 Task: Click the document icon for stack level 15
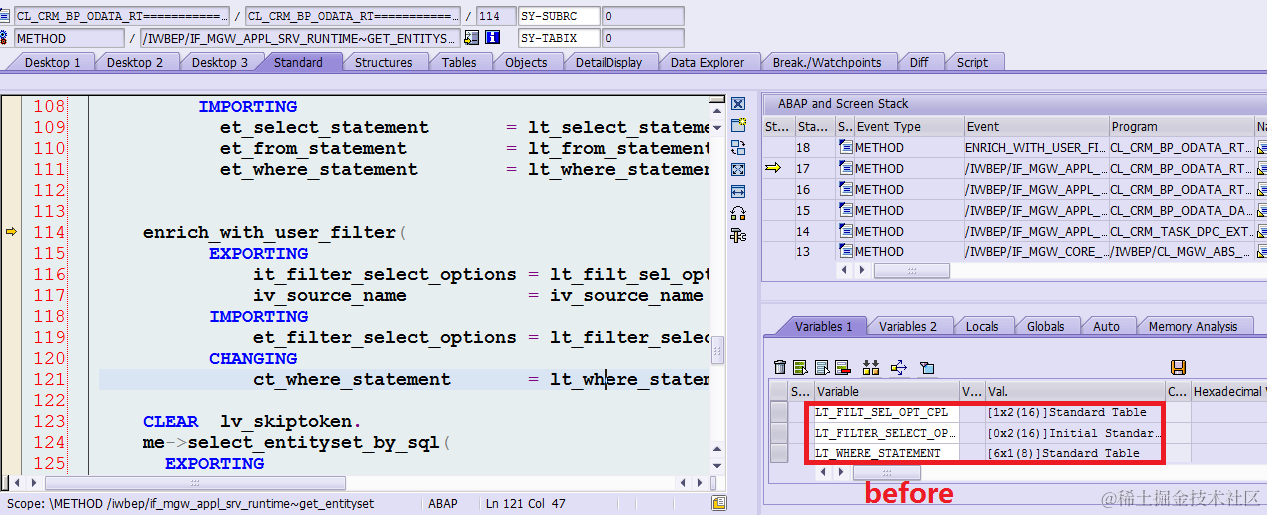[845, 211]
